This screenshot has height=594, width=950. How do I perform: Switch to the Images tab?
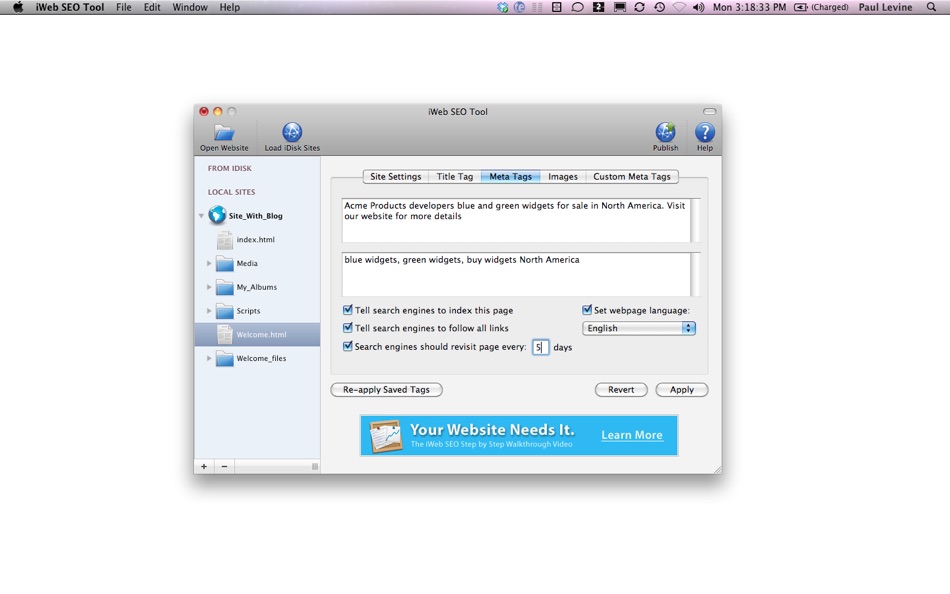563,176
